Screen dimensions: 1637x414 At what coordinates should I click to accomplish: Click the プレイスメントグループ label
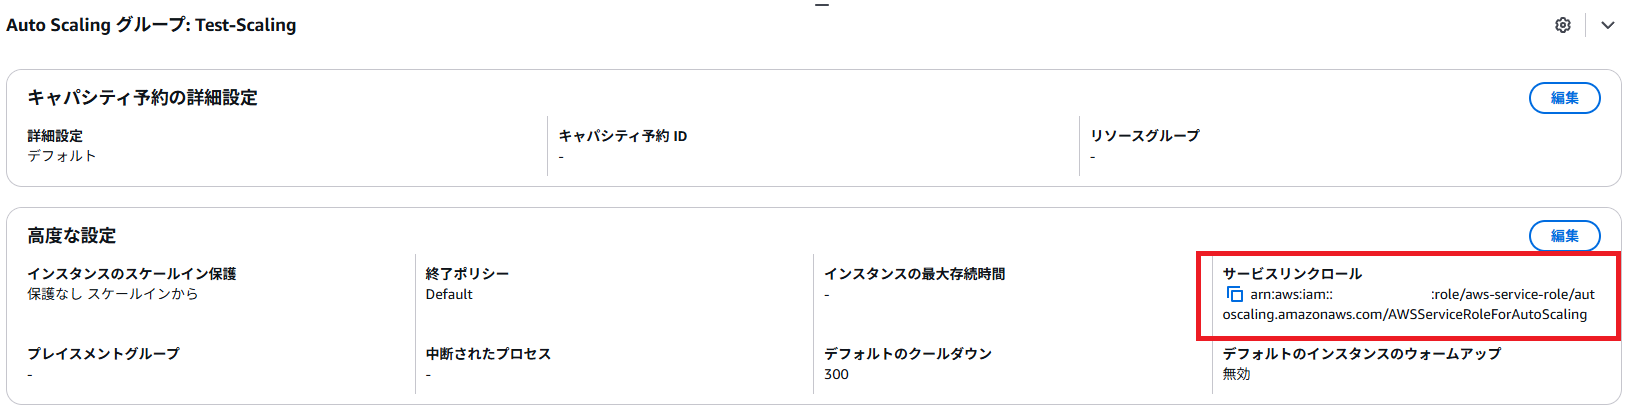[x=103, y=354]
